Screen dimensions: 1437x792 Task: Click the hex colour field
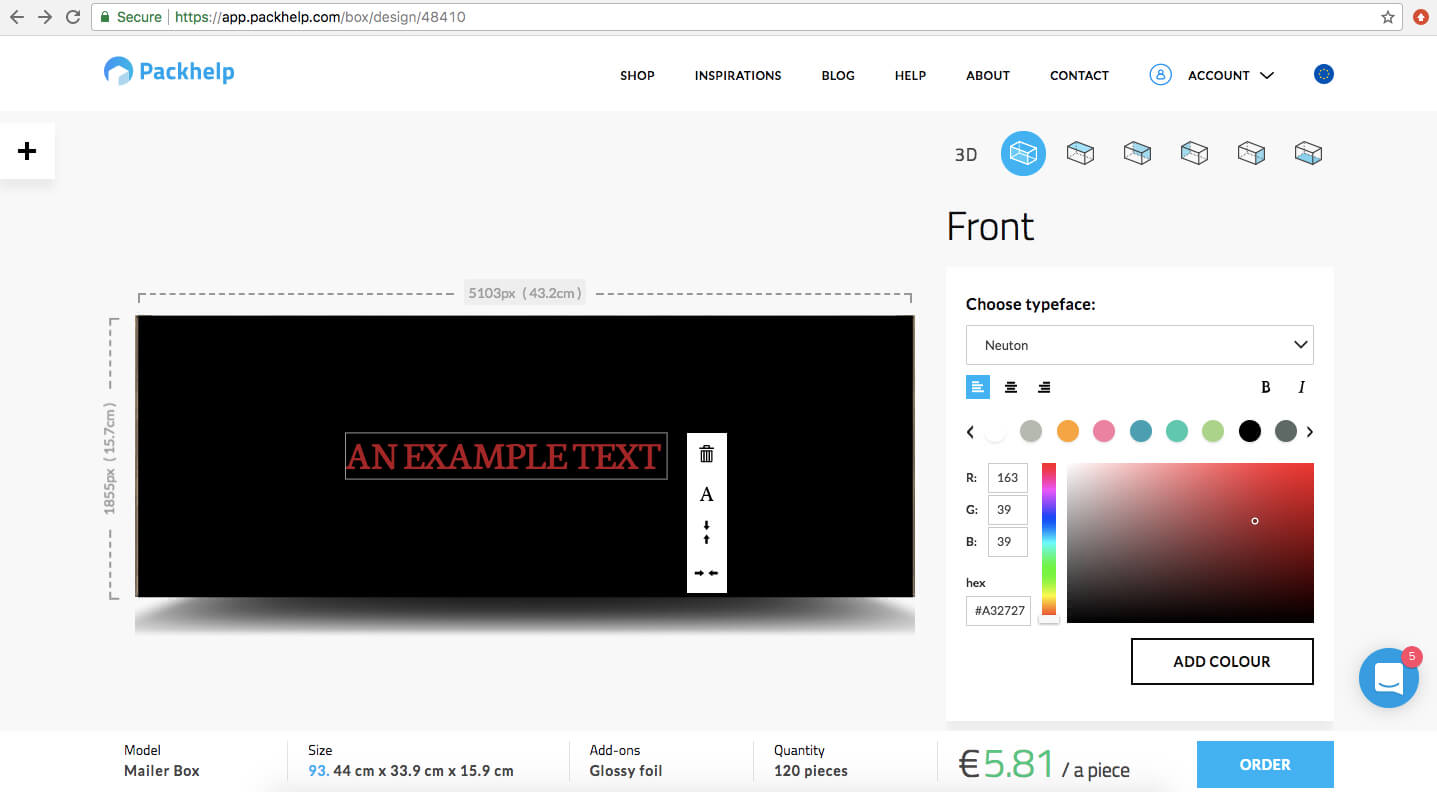998,611
